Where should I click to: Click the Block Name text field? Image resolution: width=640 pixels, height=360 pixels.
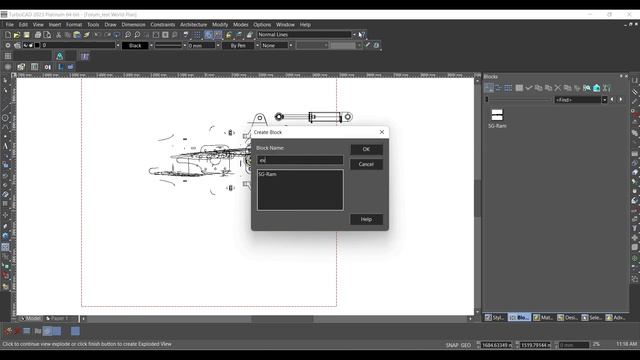[x=300, y=160]
